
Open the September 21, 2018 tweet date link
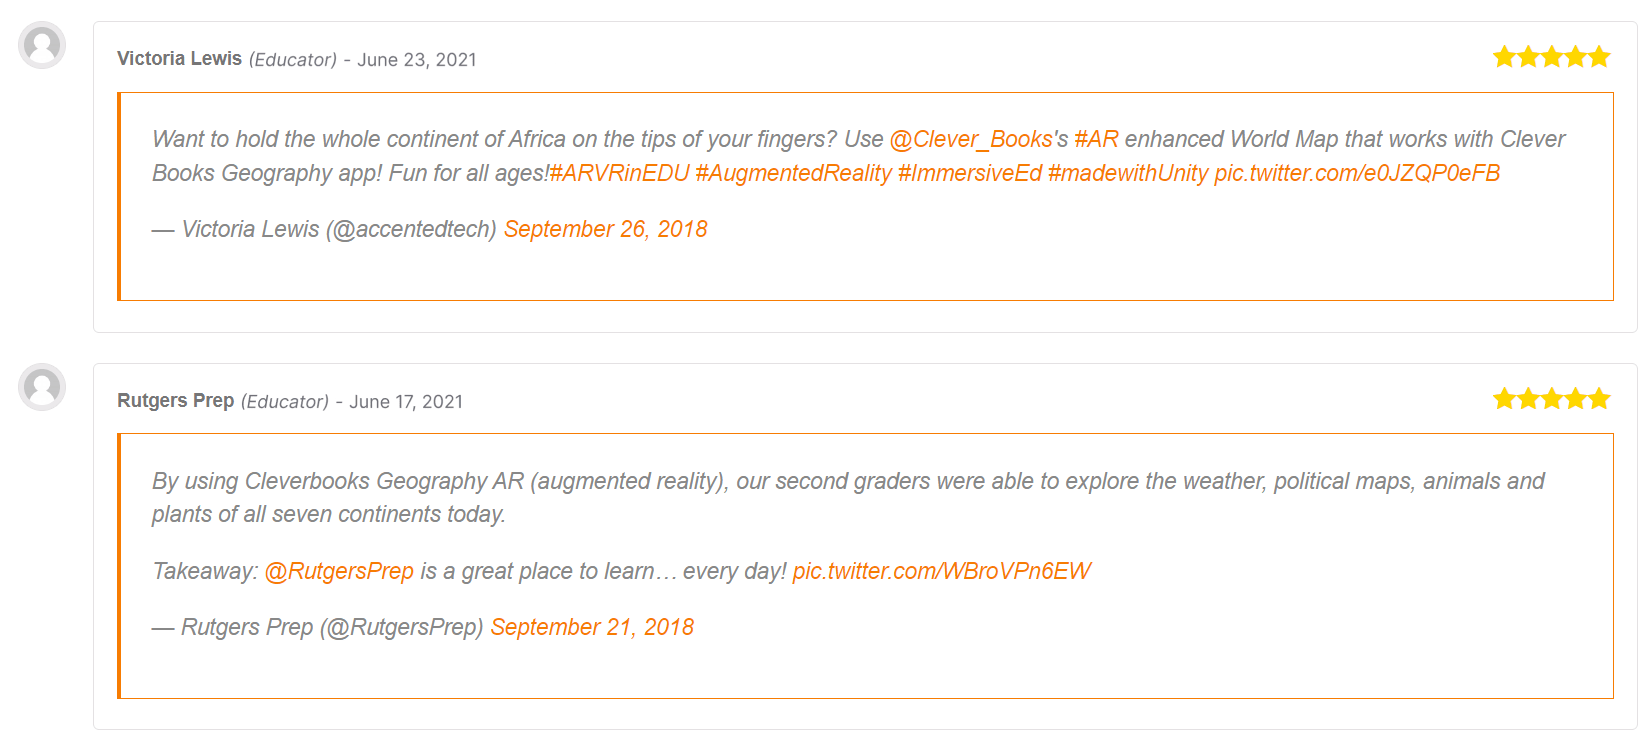(592, 627)
